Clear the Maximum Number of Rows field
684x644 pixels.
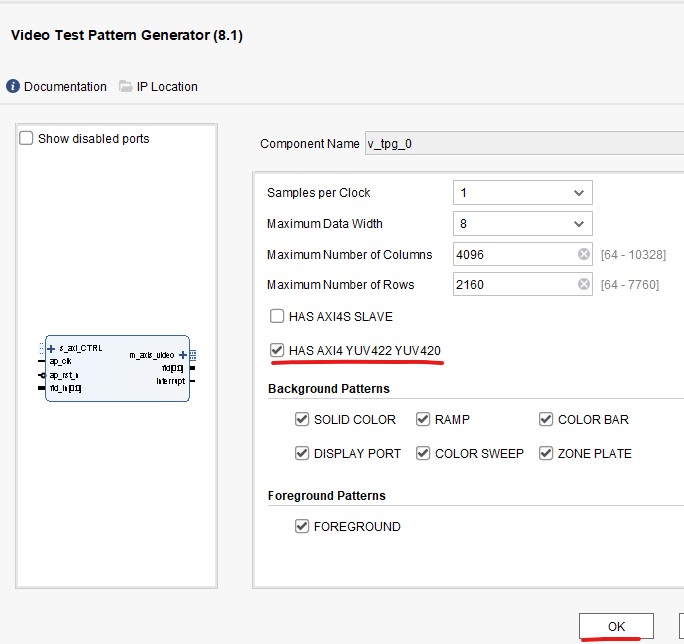584,285
